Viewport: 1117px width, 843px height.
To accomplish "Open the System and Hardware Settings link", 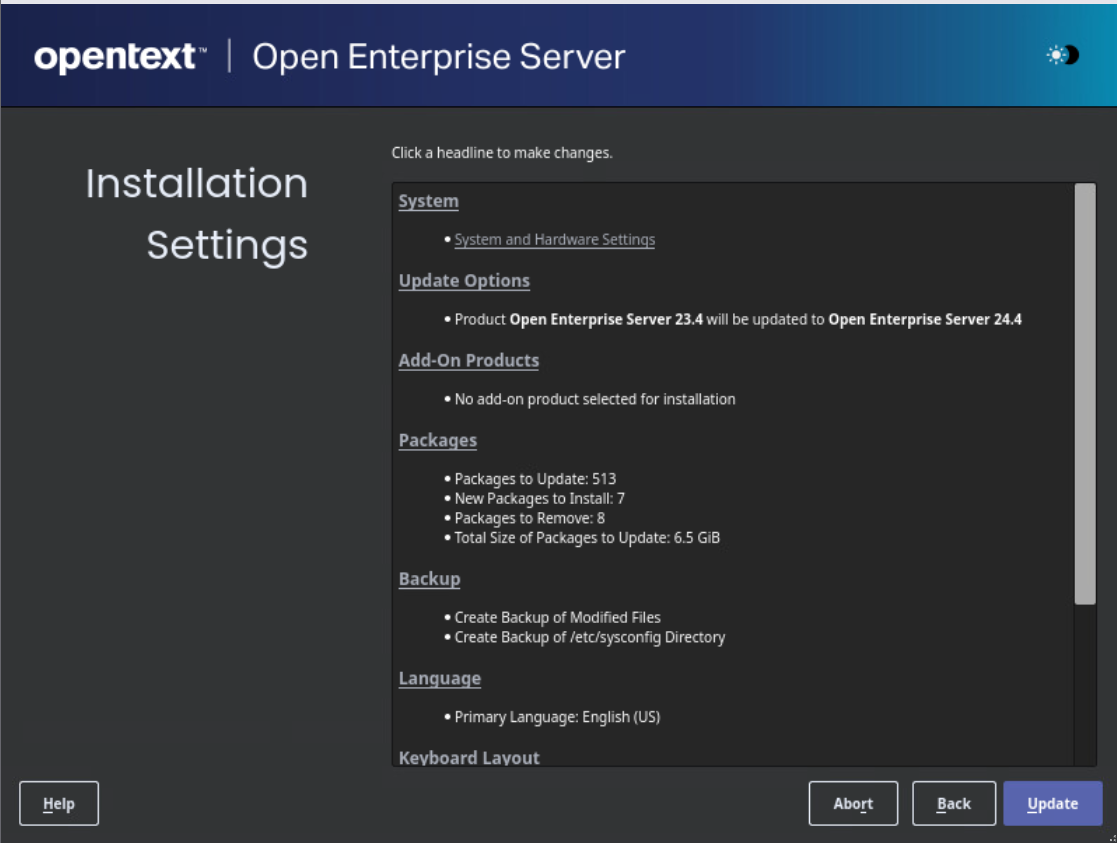I will tap(553, 240).
